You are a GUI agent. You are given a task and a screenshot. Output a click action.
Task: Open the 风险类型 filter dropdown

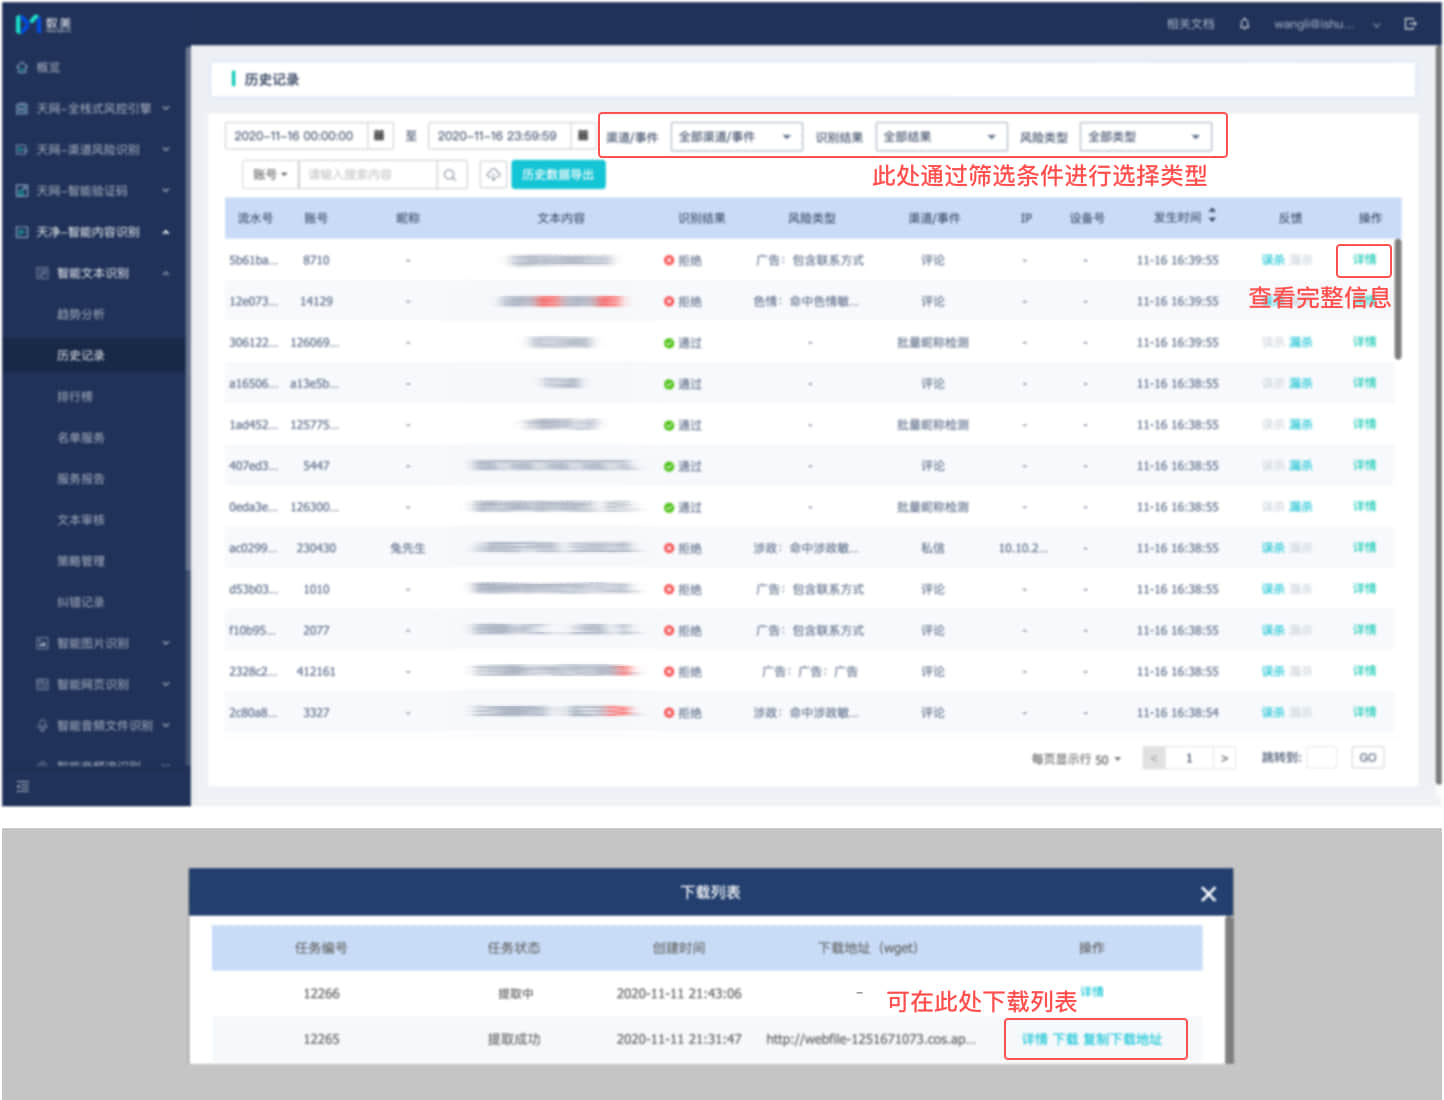coord(1144,137)
